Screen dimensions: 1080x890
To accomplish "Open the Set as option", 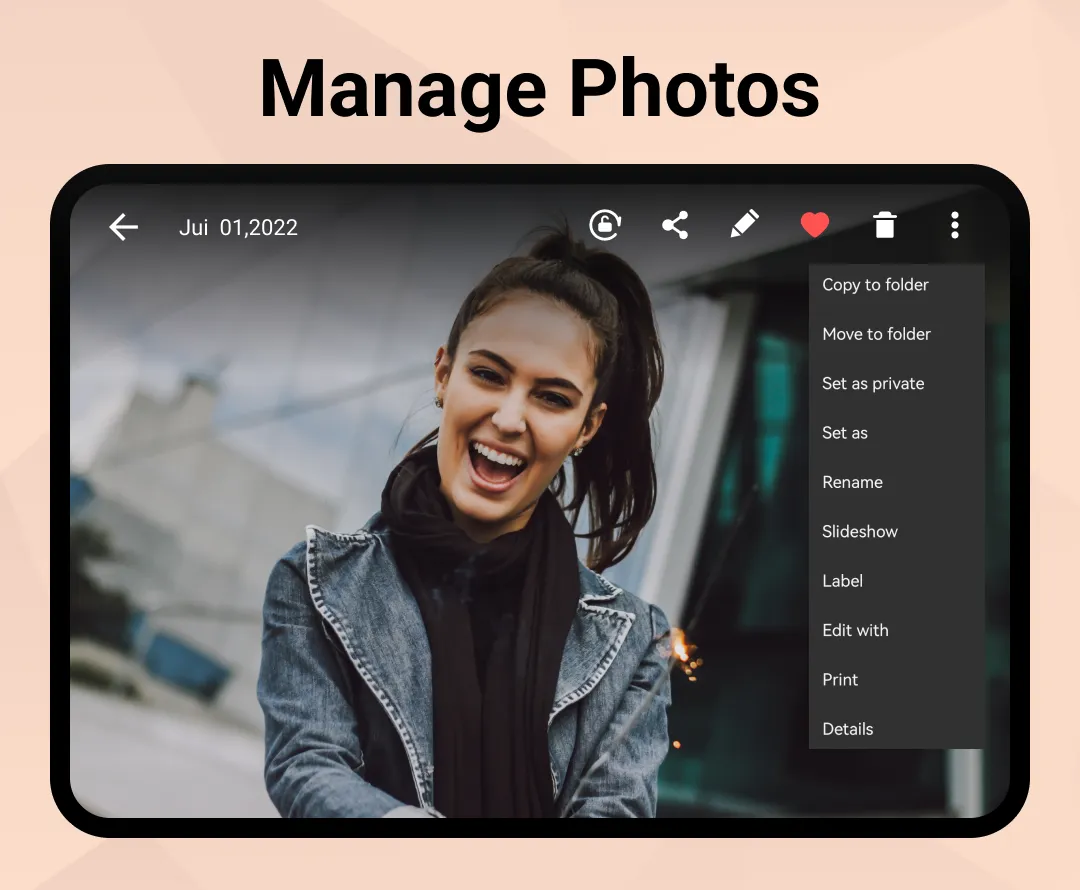I will coord(845,432).
